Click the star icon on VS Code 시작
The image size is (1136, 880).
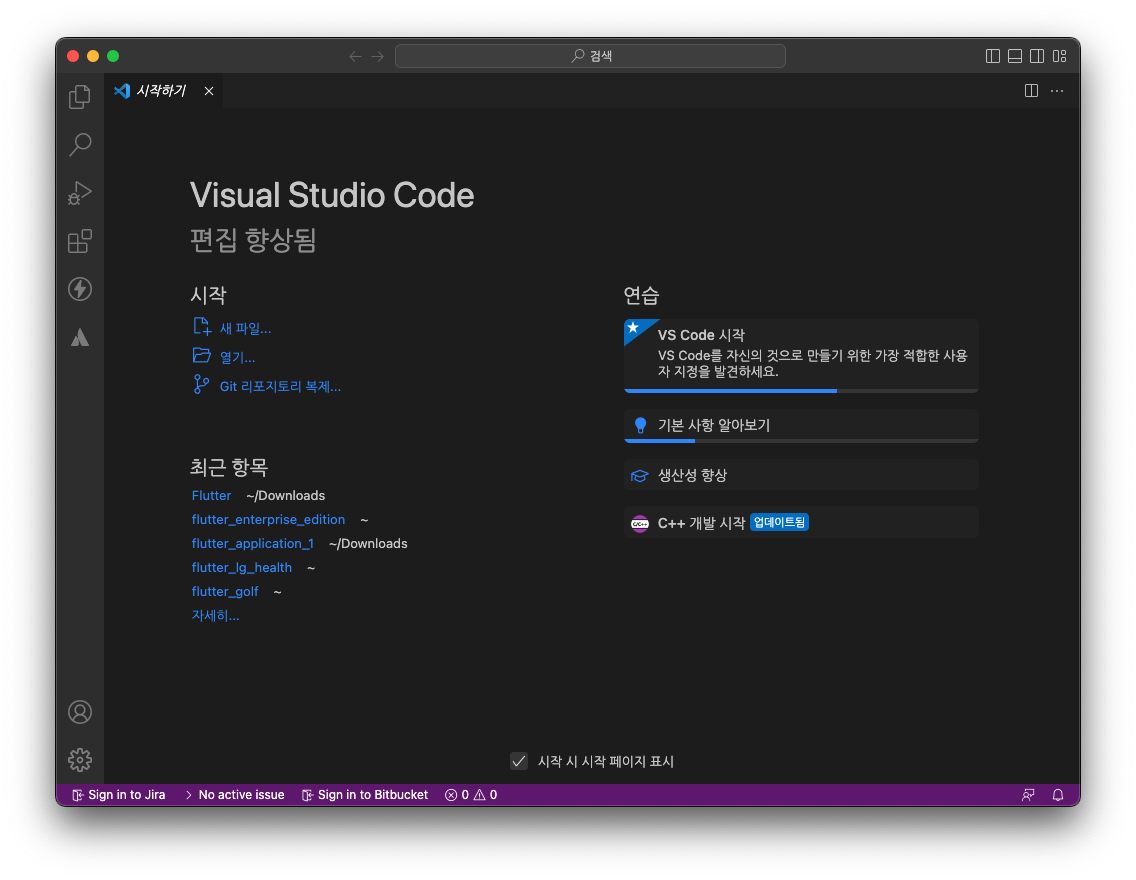click(633, 327)
